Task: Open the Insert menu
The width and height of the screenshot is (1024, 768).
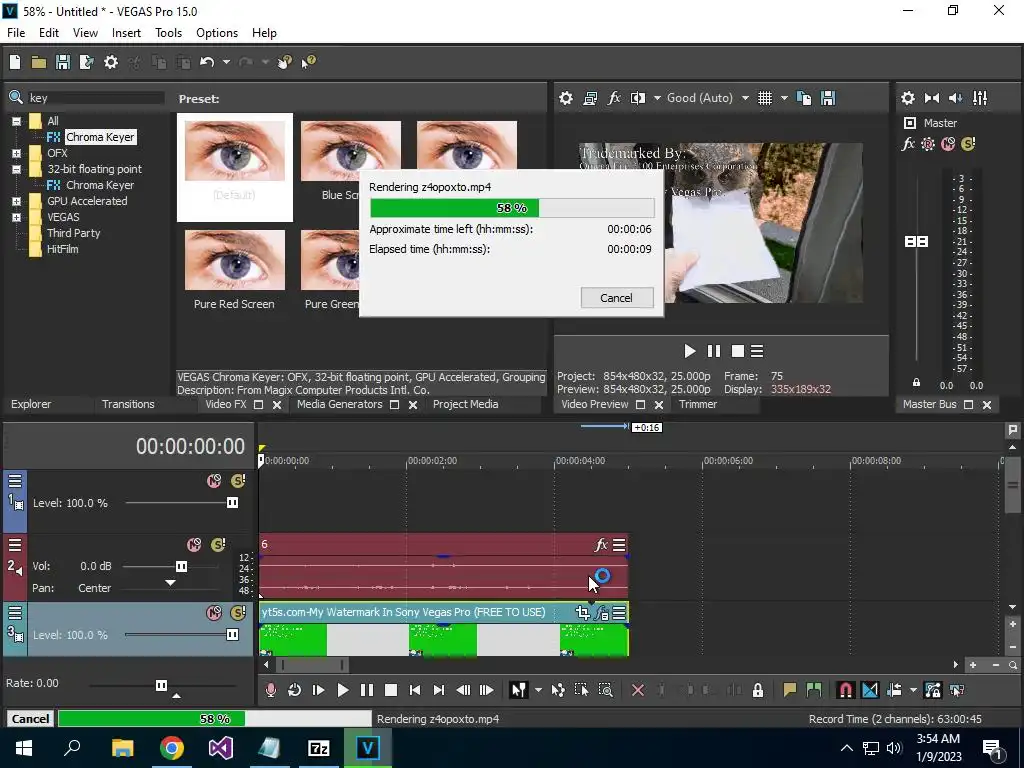Action: point(126,33)
